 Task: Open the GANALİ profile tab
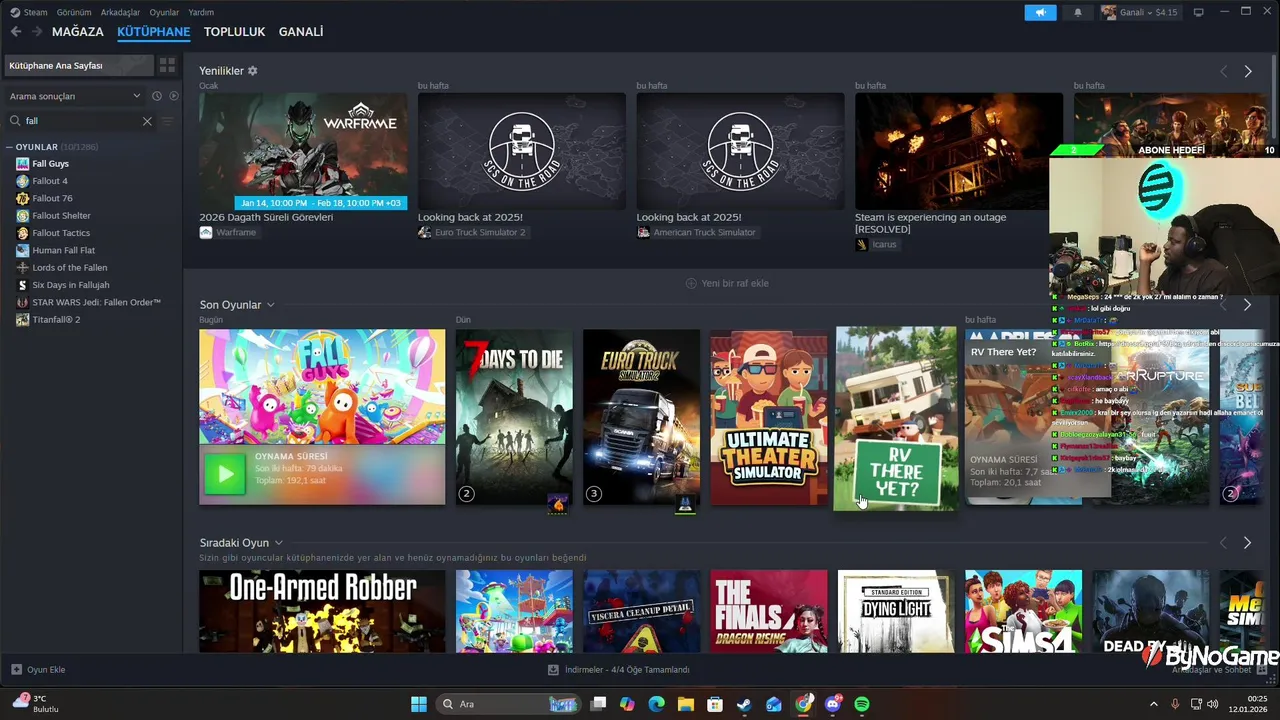click(300, 32)
